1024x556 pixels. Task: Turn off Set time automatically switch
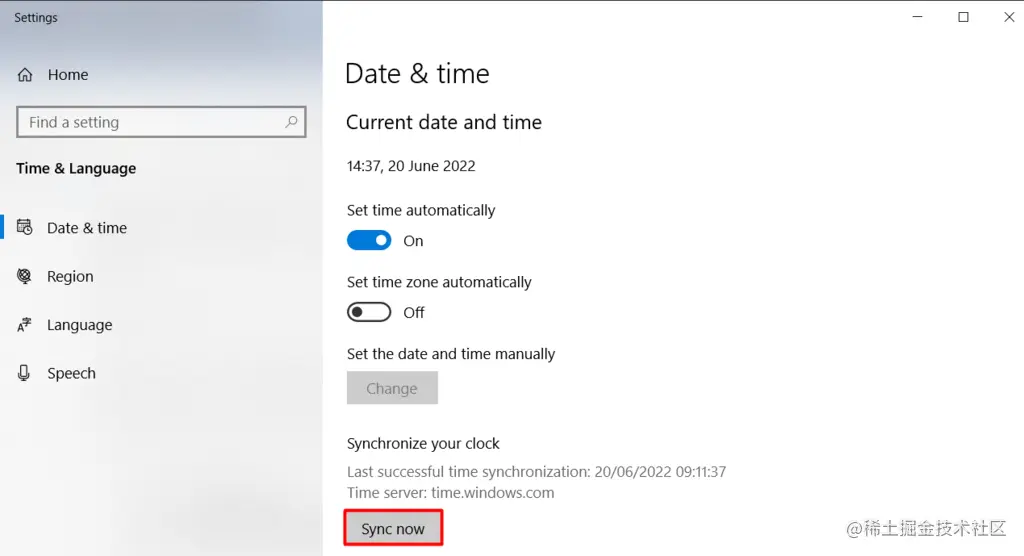[x=369, y=240]
